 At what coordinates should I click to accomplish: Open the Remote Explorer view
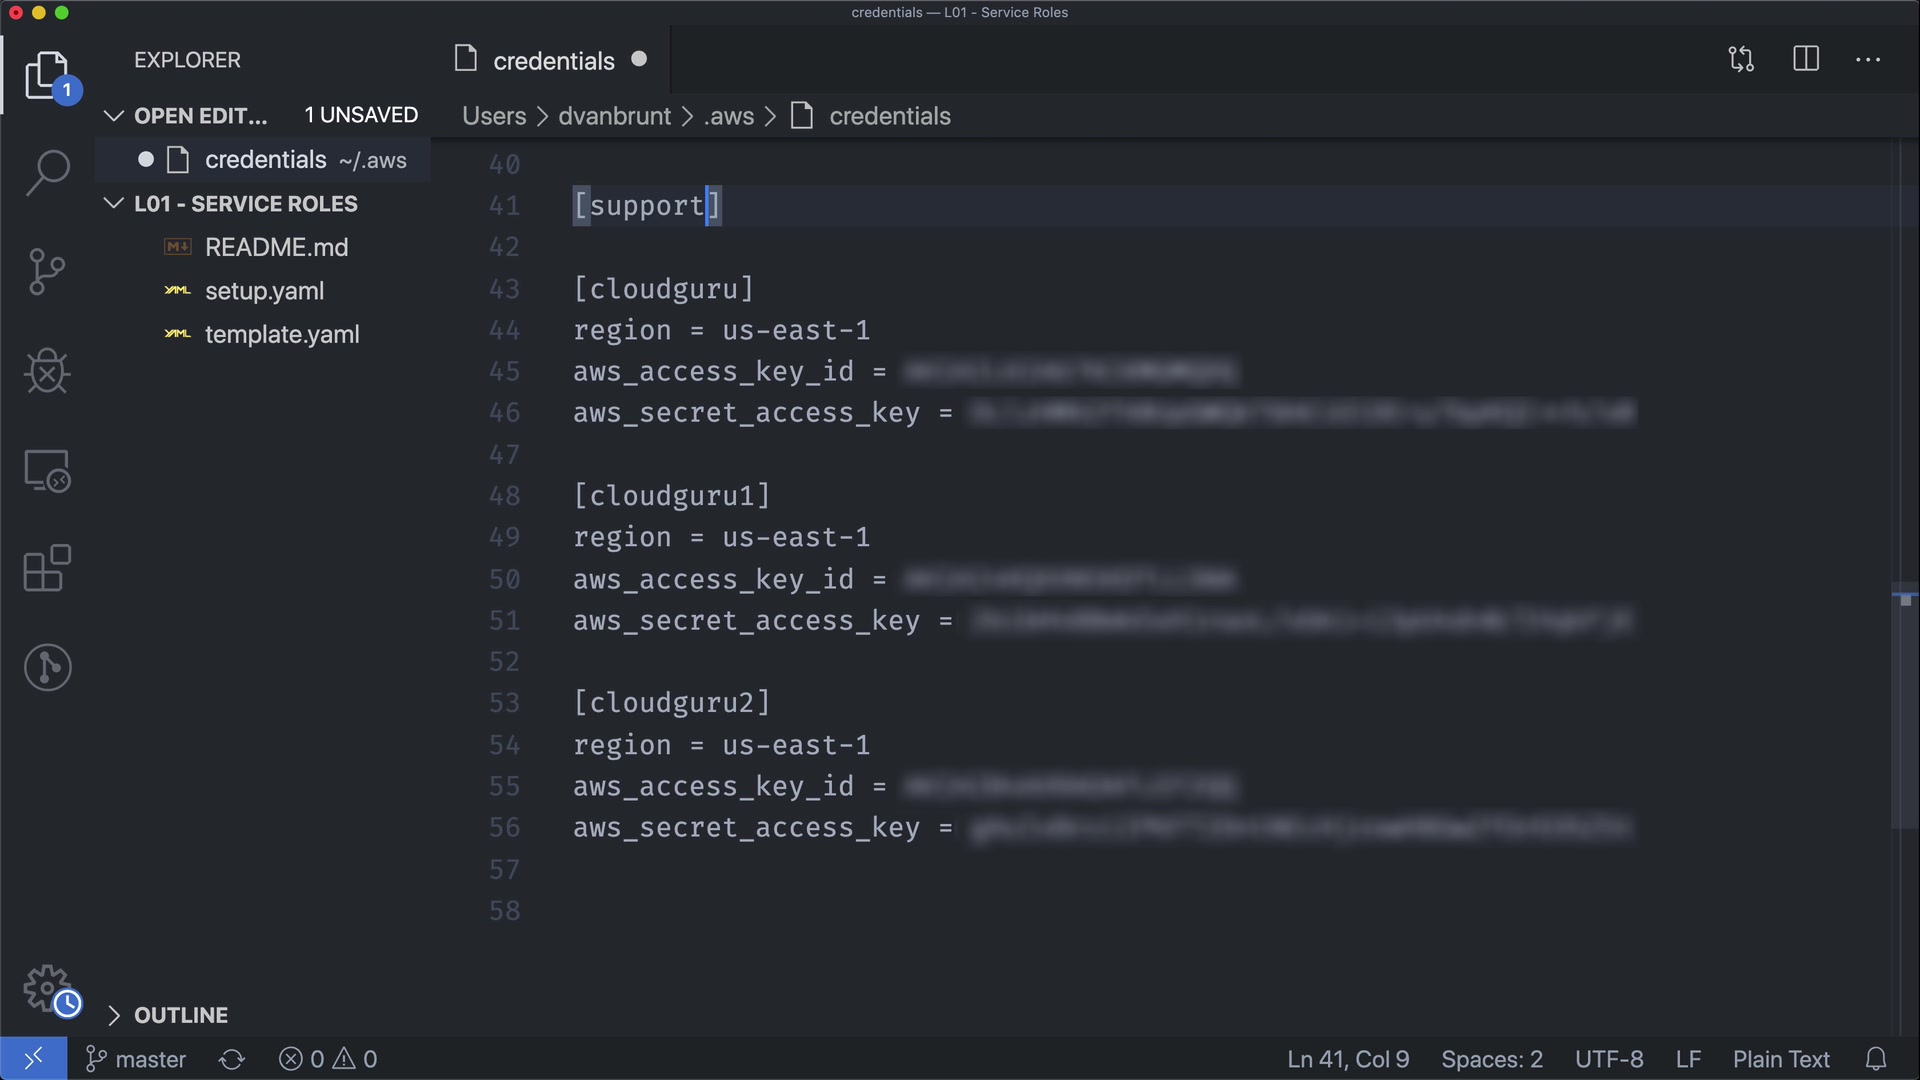[x=47, y=470]
